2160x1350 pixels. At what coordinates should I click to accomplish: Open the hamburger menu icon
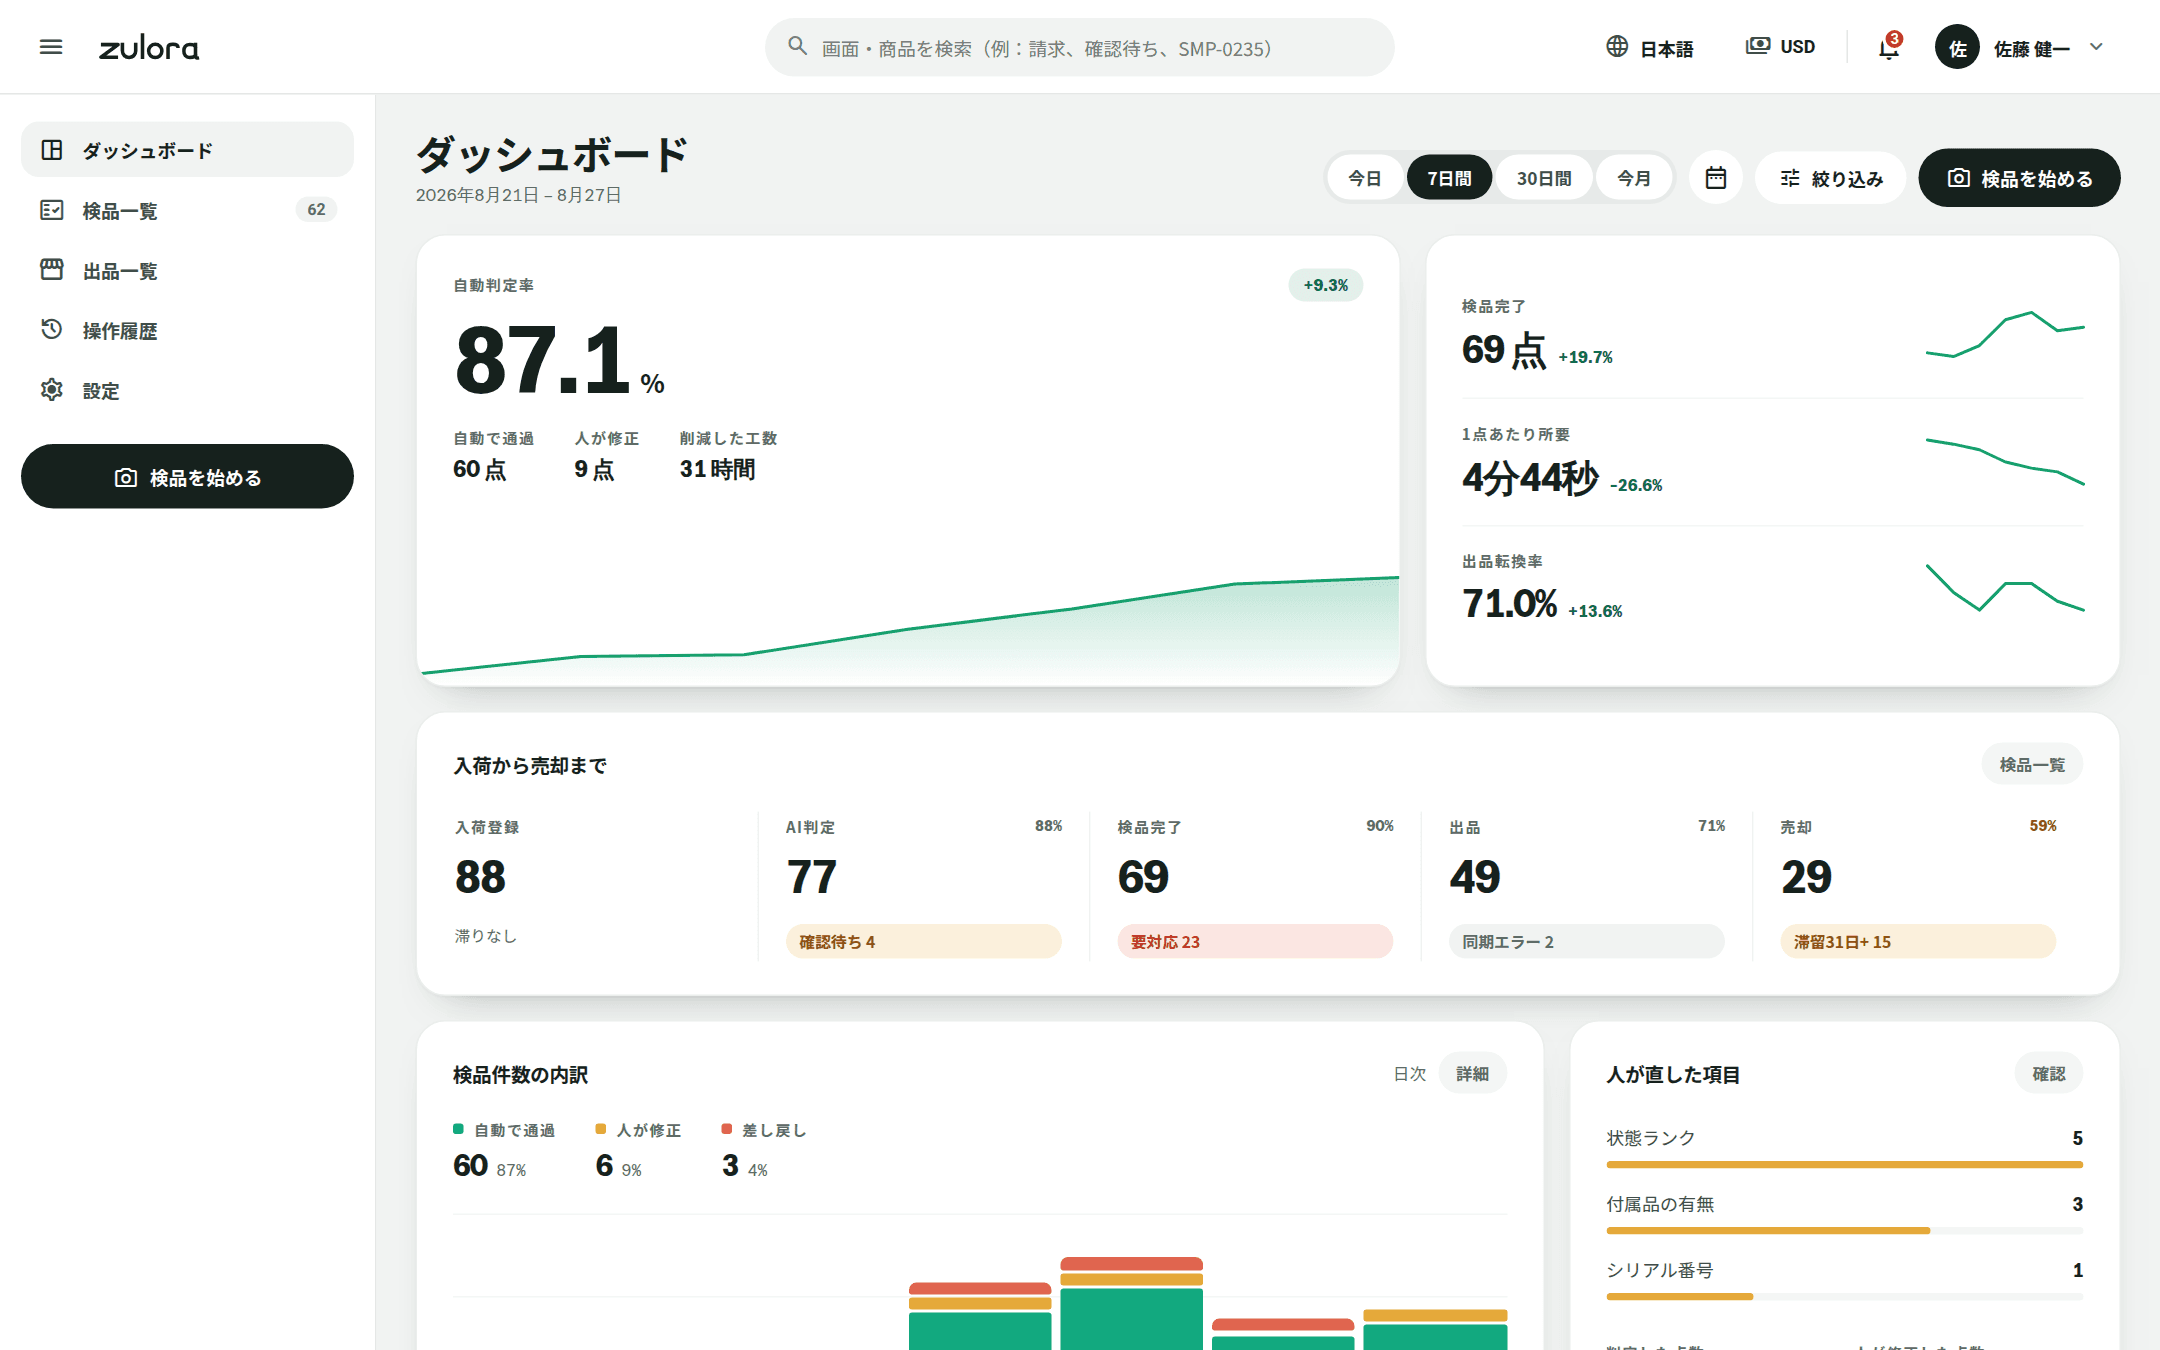[51, 47]
